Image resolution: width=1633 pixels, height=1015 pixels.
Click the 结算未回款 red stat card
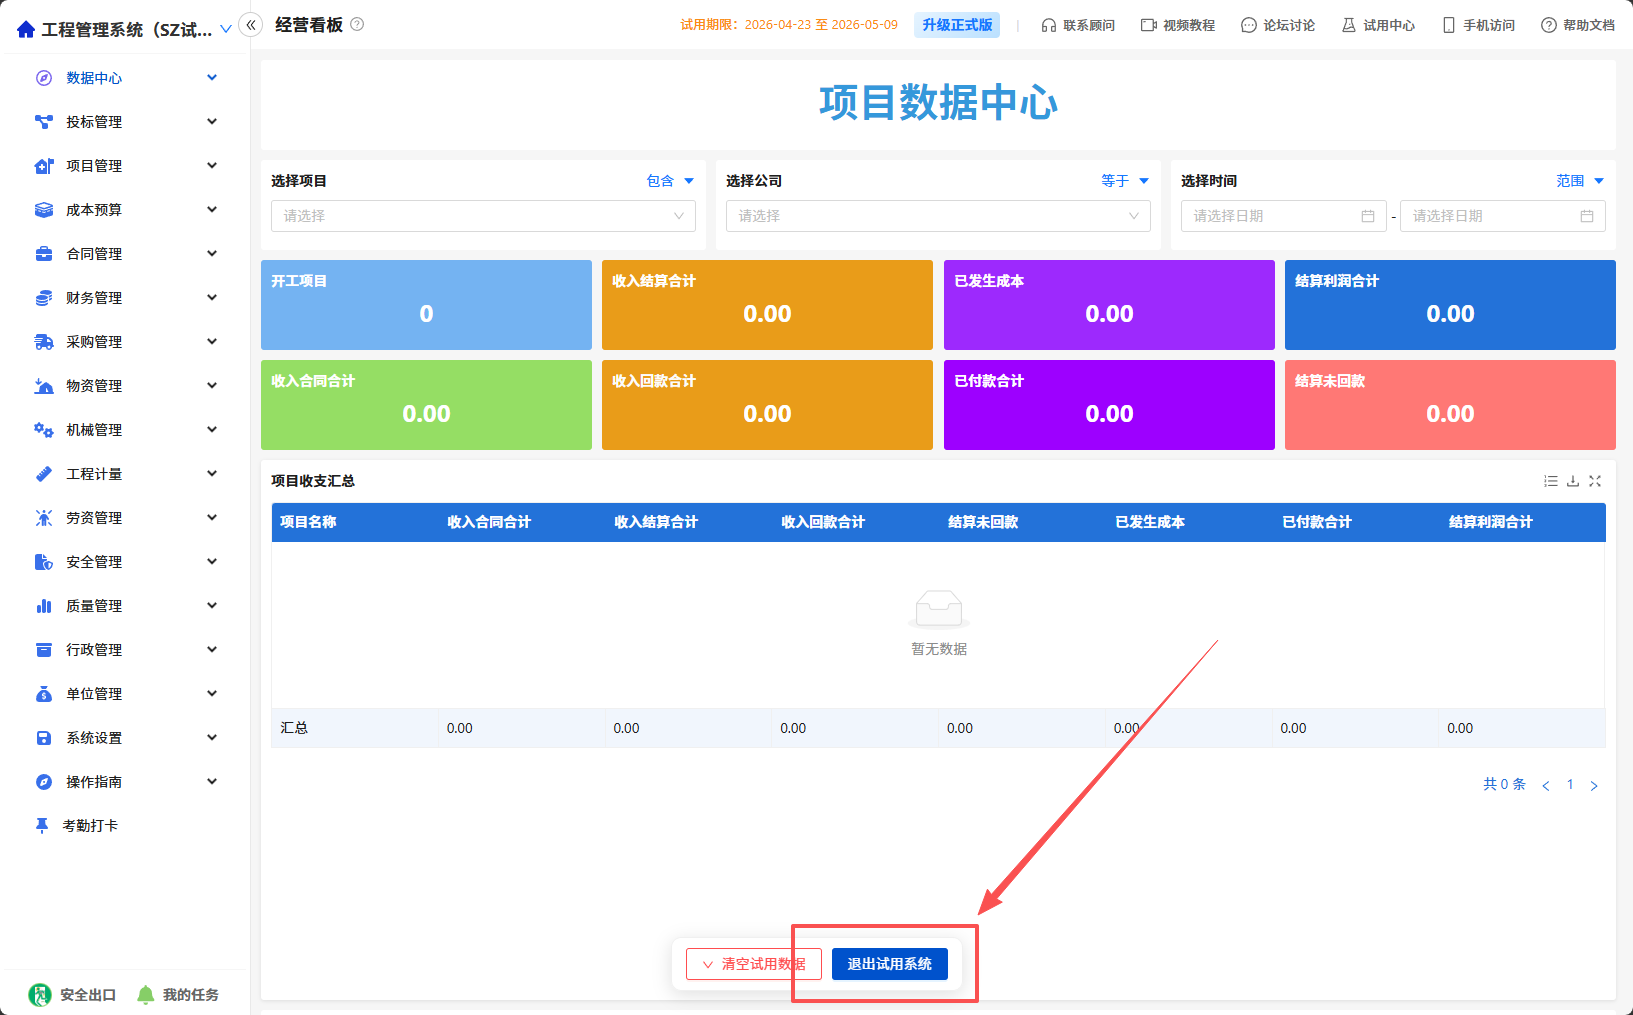click(x=1450, y=405)
